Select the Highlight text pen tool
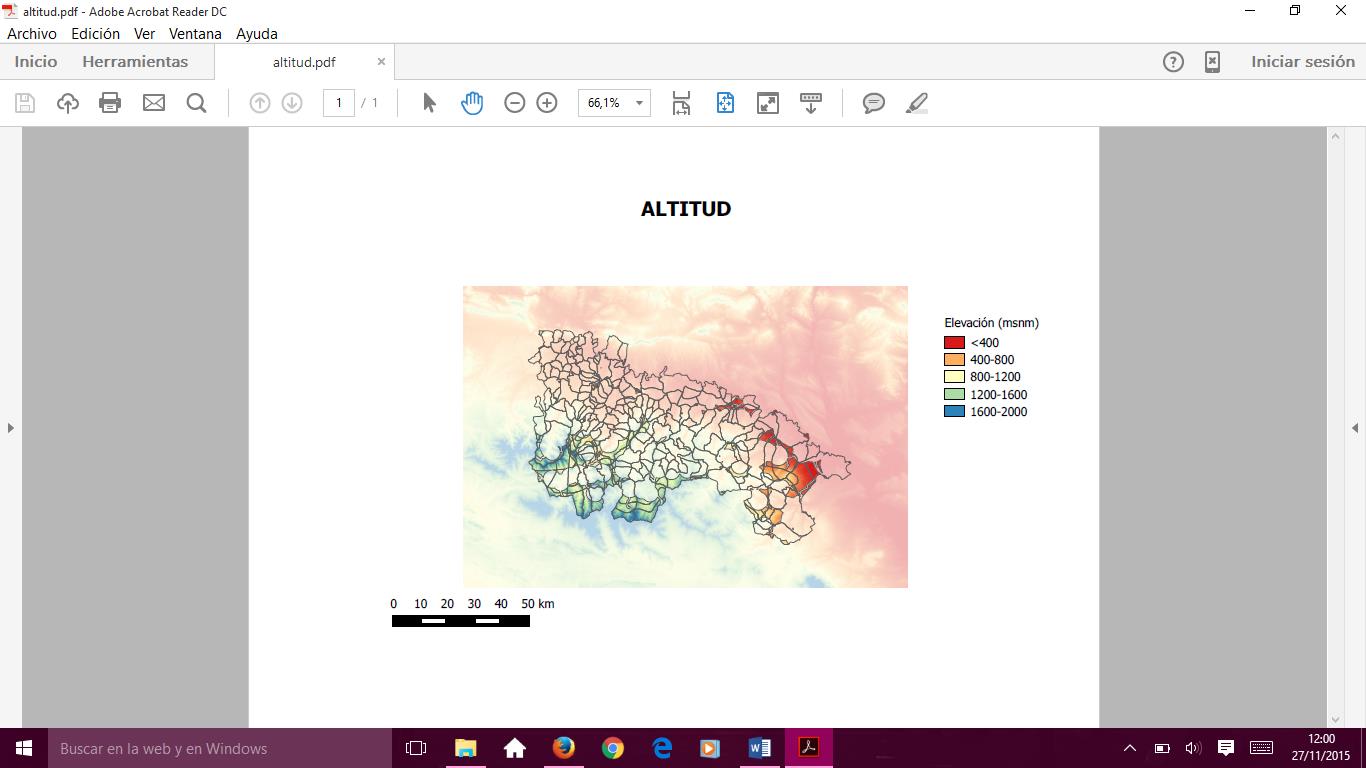The image size is (1366, 768). click(x=917, y=103)
